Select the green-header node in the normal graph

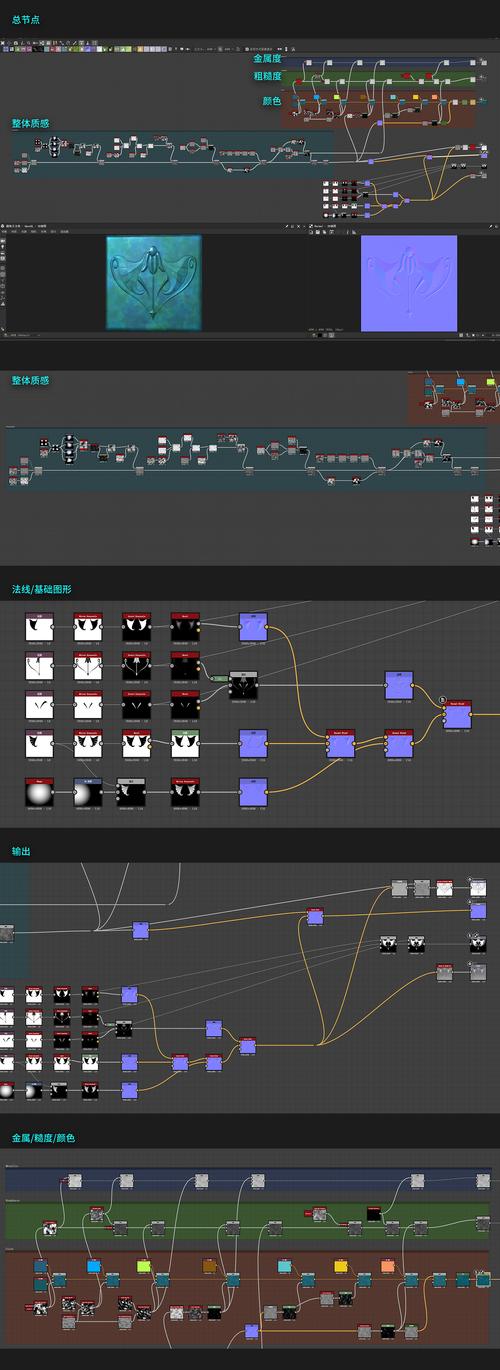(186, 743)
